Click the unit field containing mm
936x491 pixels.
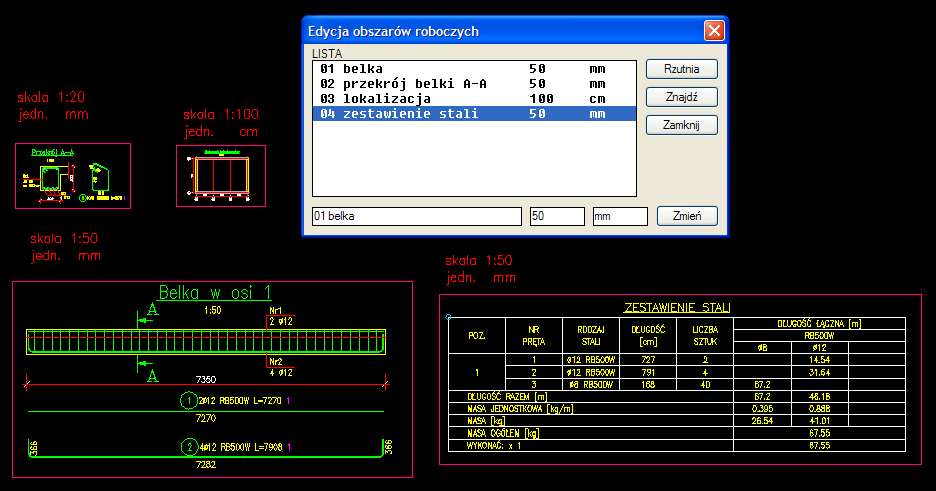pos(620,216)
